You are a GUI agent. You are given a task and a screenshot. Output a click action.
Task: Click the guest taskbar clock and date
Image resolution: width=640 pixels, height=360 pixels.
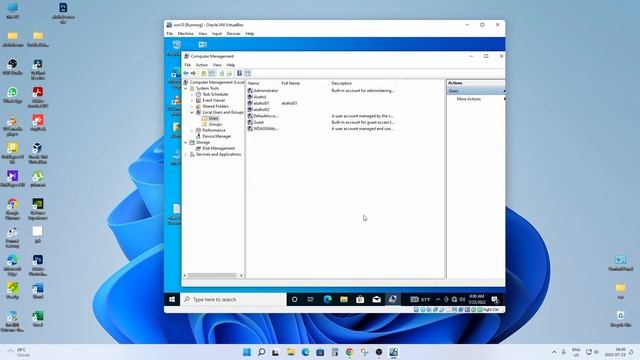pyautogui.click(x=476, y=299)
